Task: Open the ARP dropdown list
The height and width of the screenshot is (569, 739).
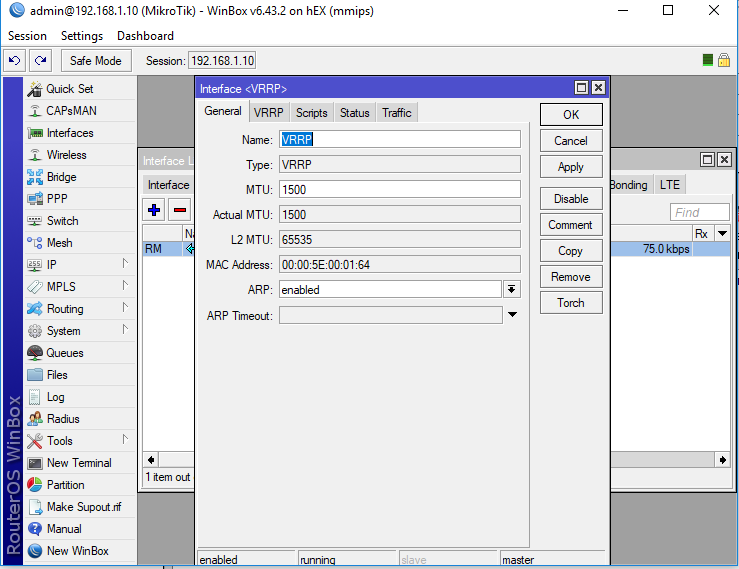Action: click(x=512, y=289)
